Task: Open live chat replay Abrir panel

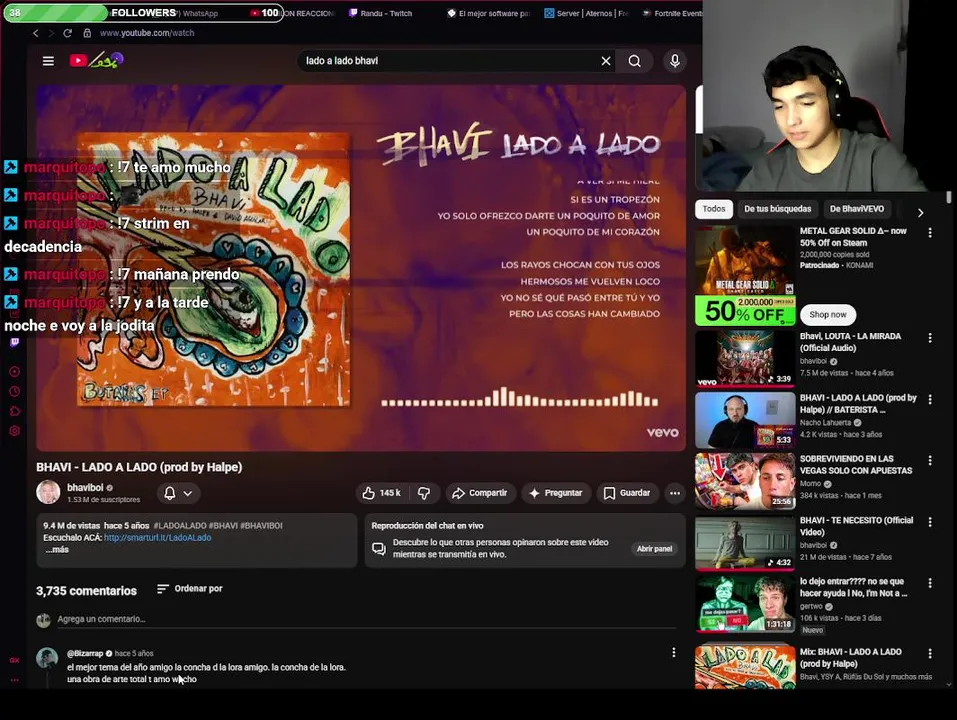Action: click(654, 549)
